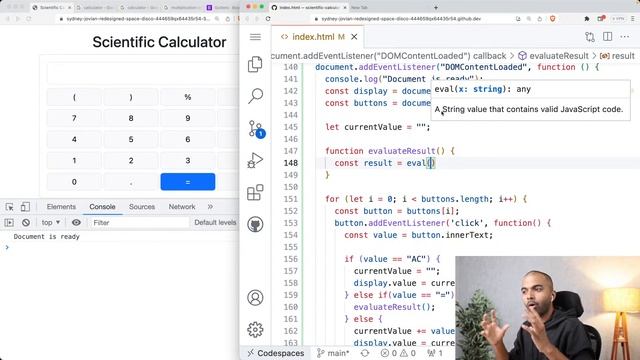Click the calculator 6 button
Image resolution: width=640 pixels, height=360 pixels.
pos(188,140)
